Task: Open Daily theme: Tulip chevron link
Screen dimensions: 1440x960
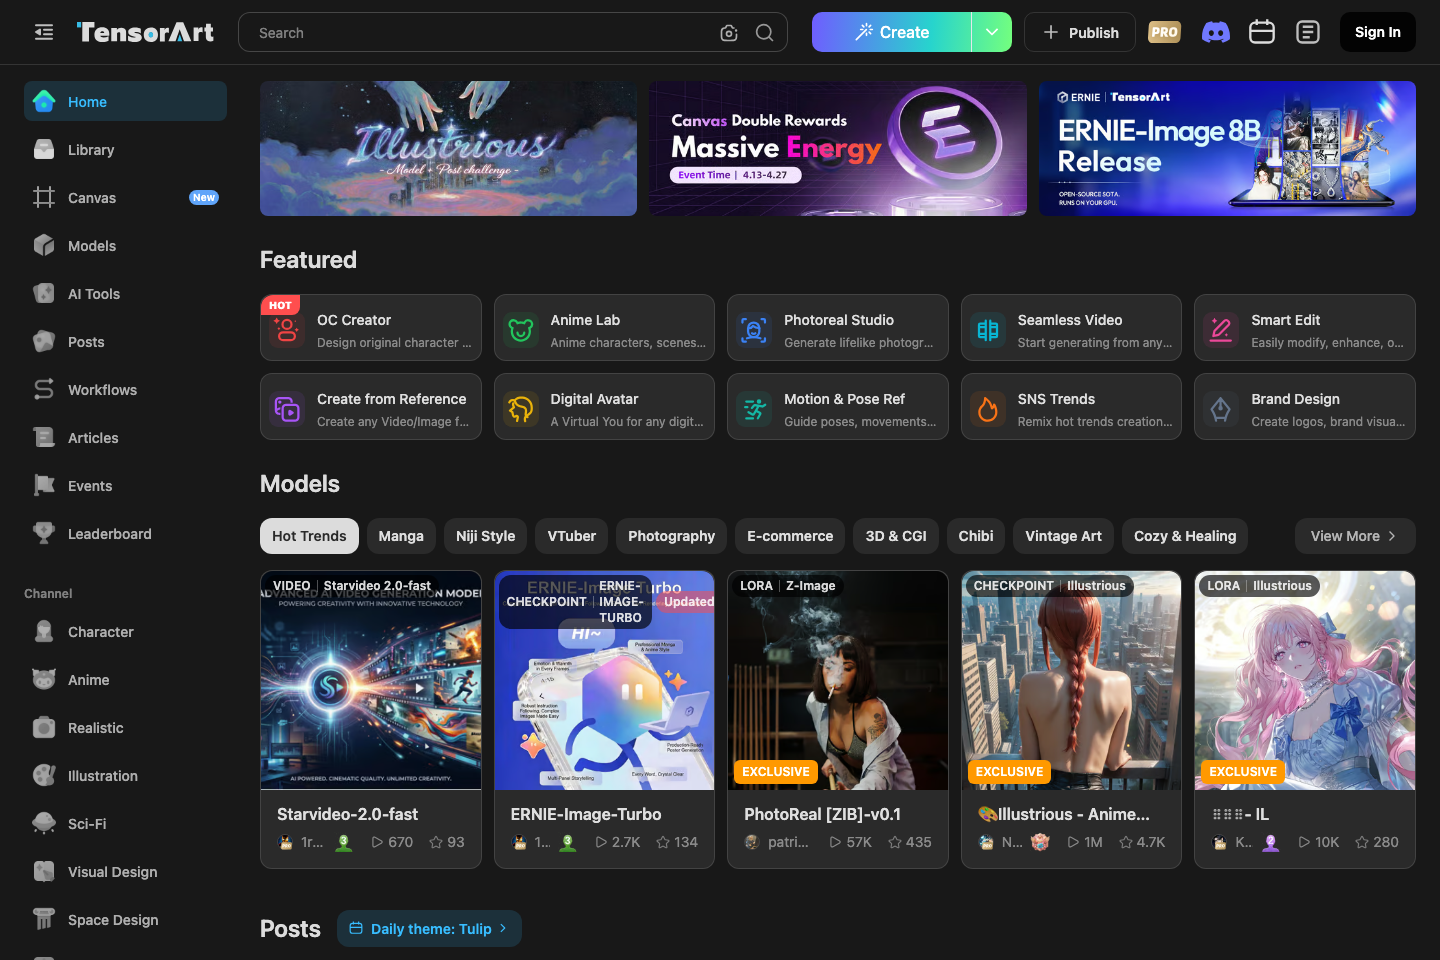Action: tap(429, 929)
